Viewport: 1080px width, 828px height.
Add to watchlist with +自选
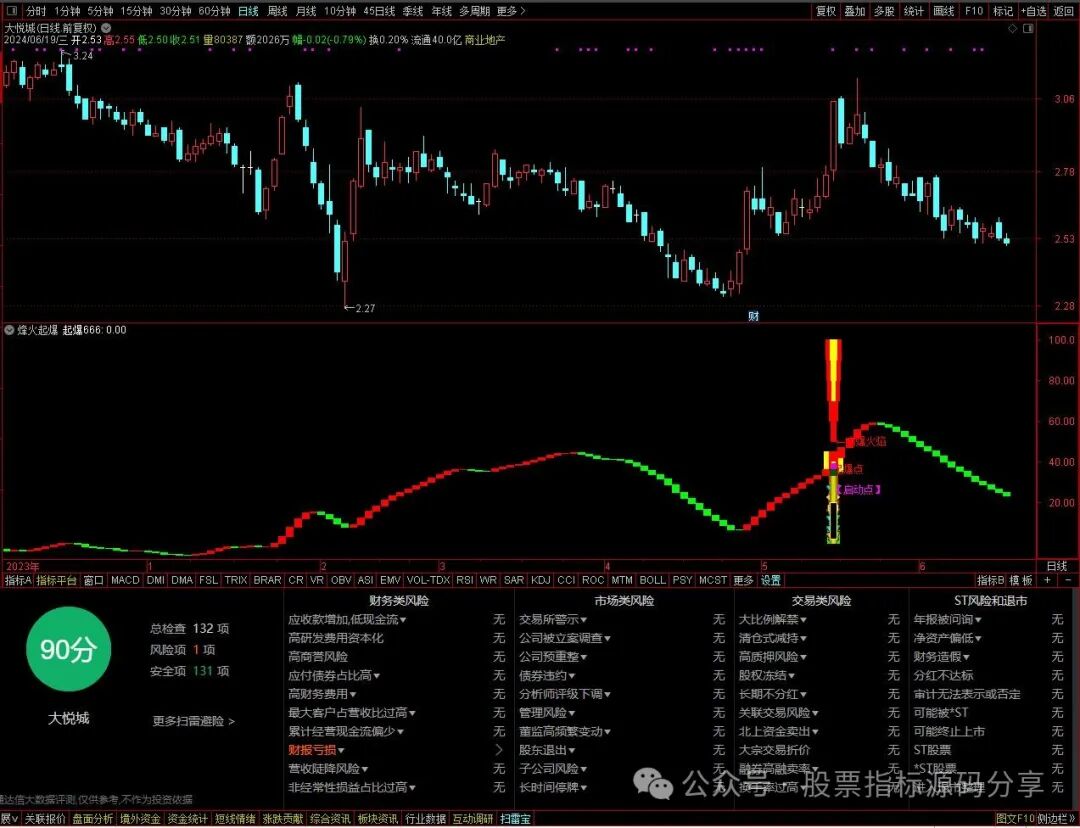point(1033,11)
